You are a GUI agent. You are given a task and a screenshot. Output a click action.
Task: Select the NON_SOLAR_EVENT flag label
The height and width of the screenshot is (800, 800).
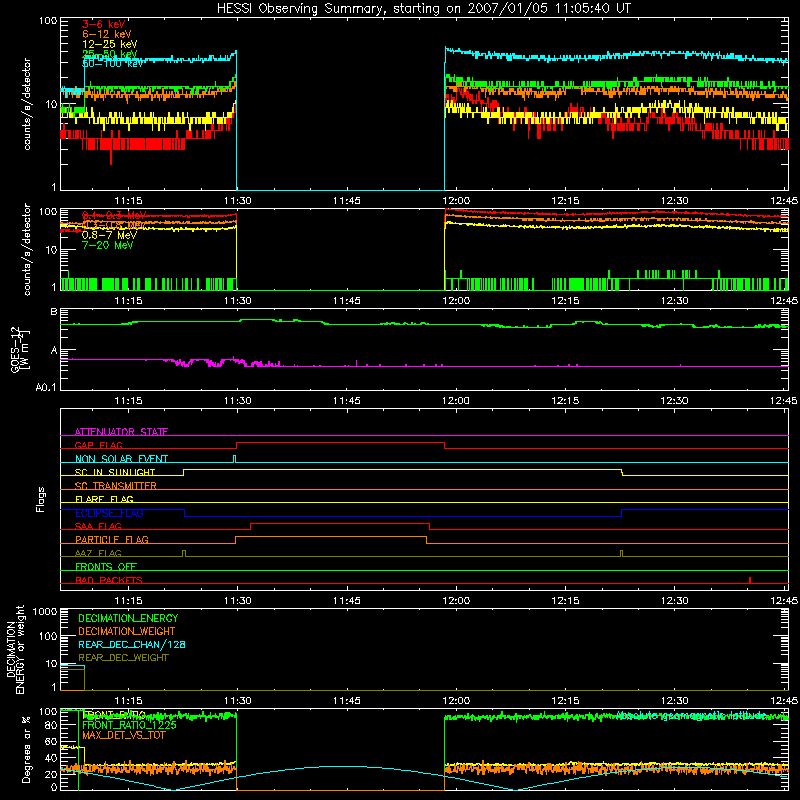point(121,459)
